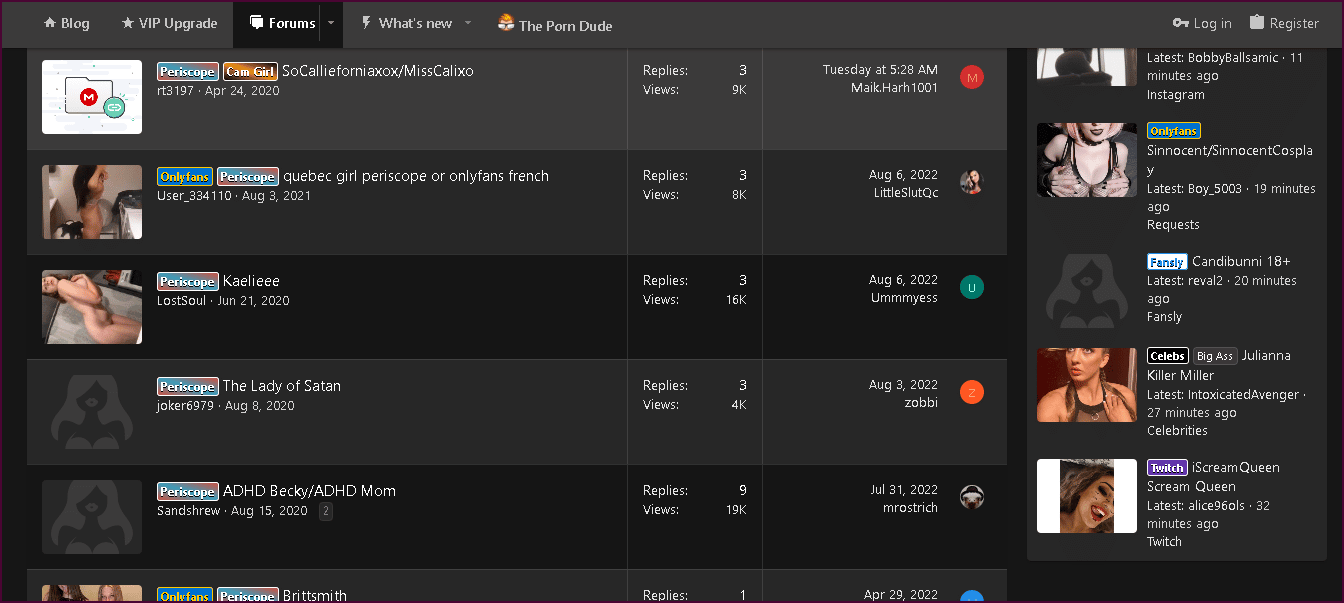1344x603 pixels.
Task: Click zobbi's orange Z avatar
Action: point(972,392)
